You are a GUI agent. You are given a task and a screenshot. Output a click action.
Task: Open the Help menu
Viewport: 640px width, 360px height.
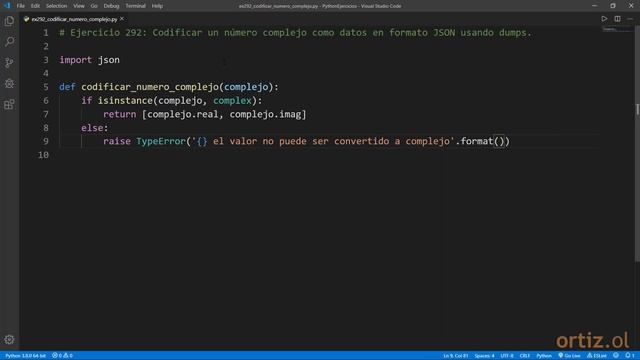tap(157, 6)
